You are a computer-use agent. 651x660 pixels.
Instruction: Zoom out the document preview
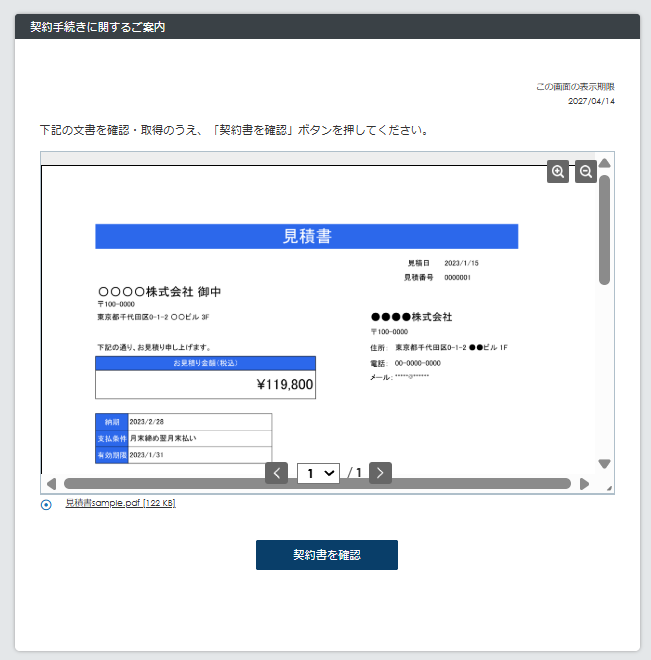coord(586,171)
